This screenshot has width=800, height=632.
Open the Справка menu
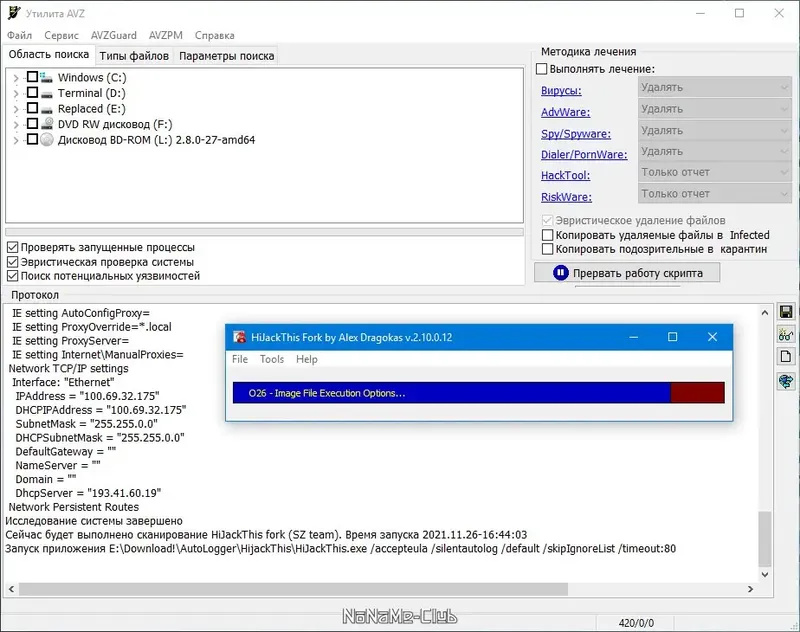click(214, 35)
